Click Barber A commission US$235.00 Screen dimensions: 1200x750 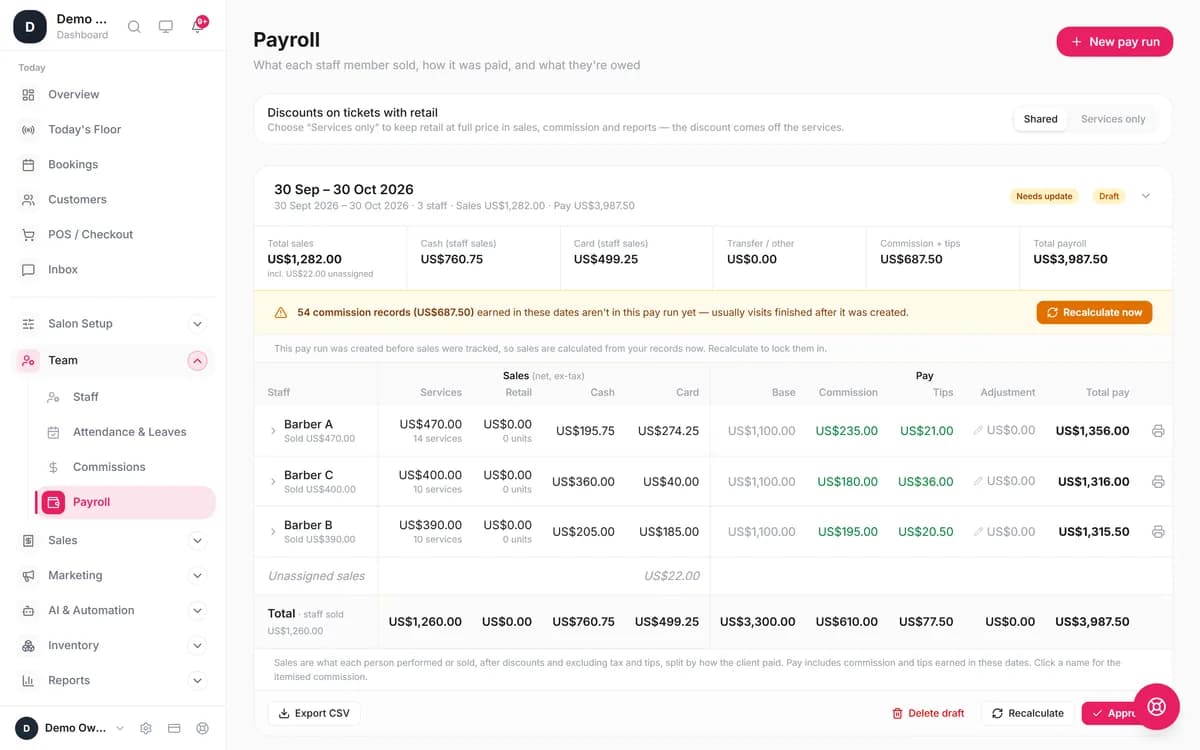[x=847, y=431]
